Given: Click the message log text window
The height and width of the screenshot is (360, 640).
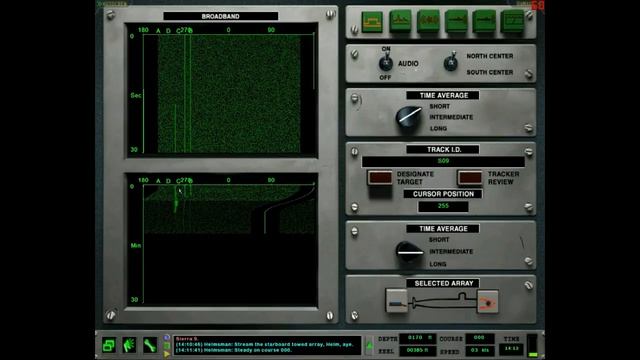Looking at the screenshot, I should coord(267,345).
